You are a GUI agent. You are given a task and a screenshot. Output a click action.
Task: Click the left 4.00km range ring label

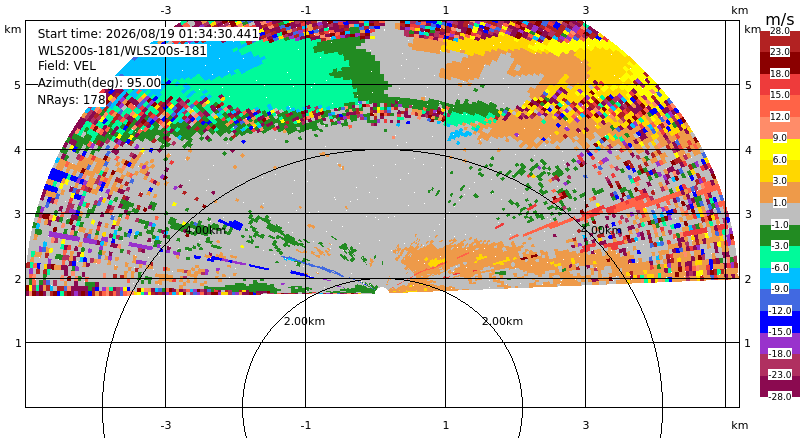click(x=205, y=230)
